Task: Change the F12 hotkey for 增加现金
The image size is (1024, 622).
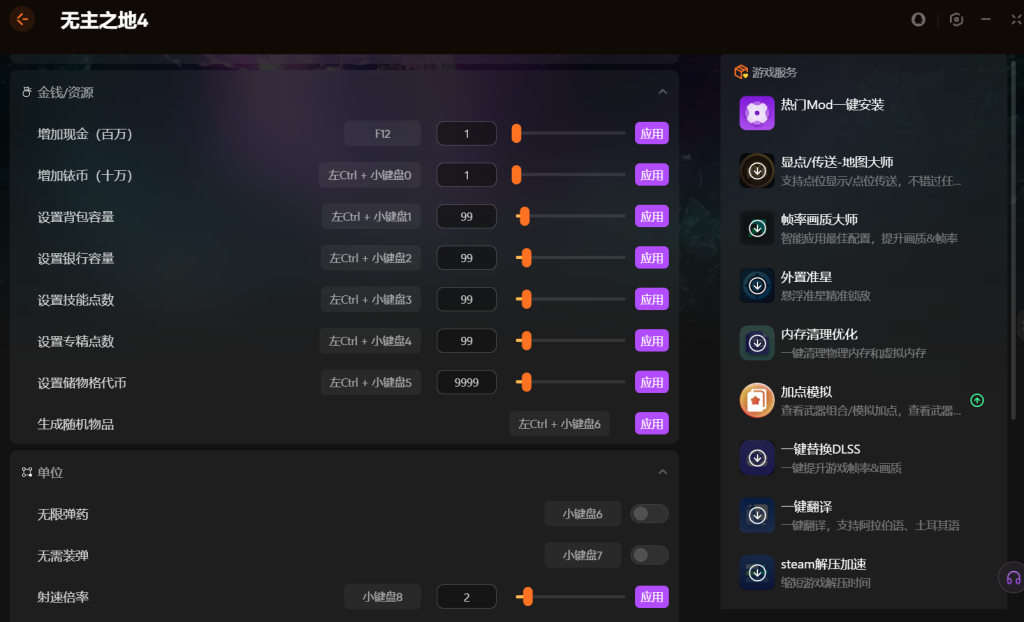Action: (x=382, y=133)
